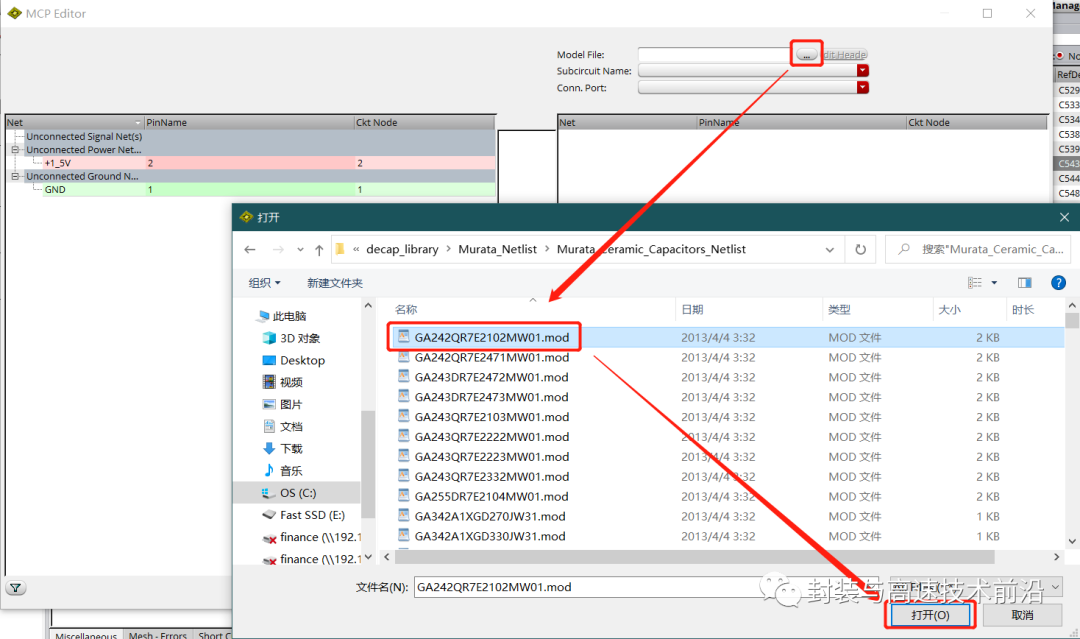This screenshot has width=1080, height=639.
Task: Select 下载 folder
Action: 291,448
